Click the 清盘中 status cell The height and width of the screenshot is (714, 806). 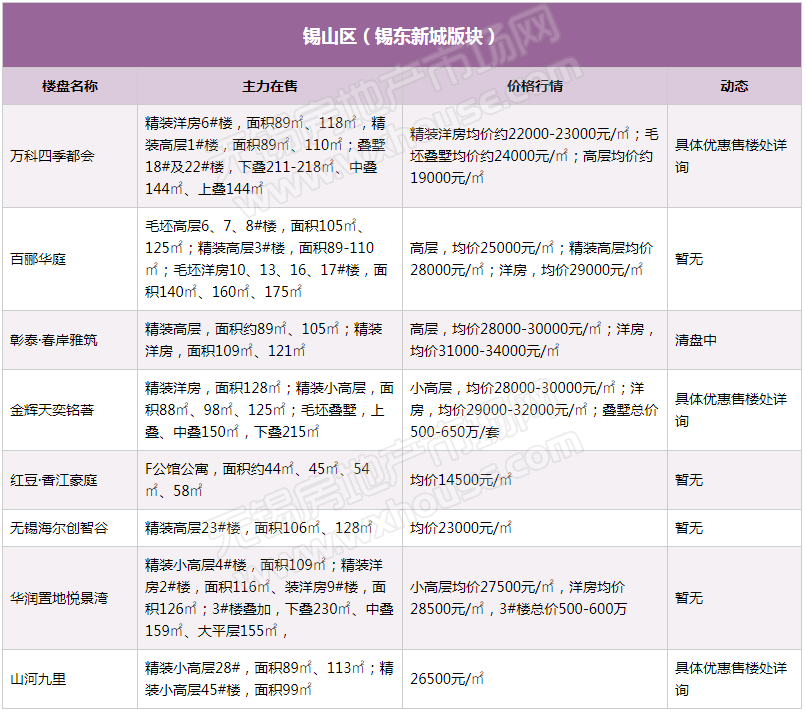click(696, 340)
